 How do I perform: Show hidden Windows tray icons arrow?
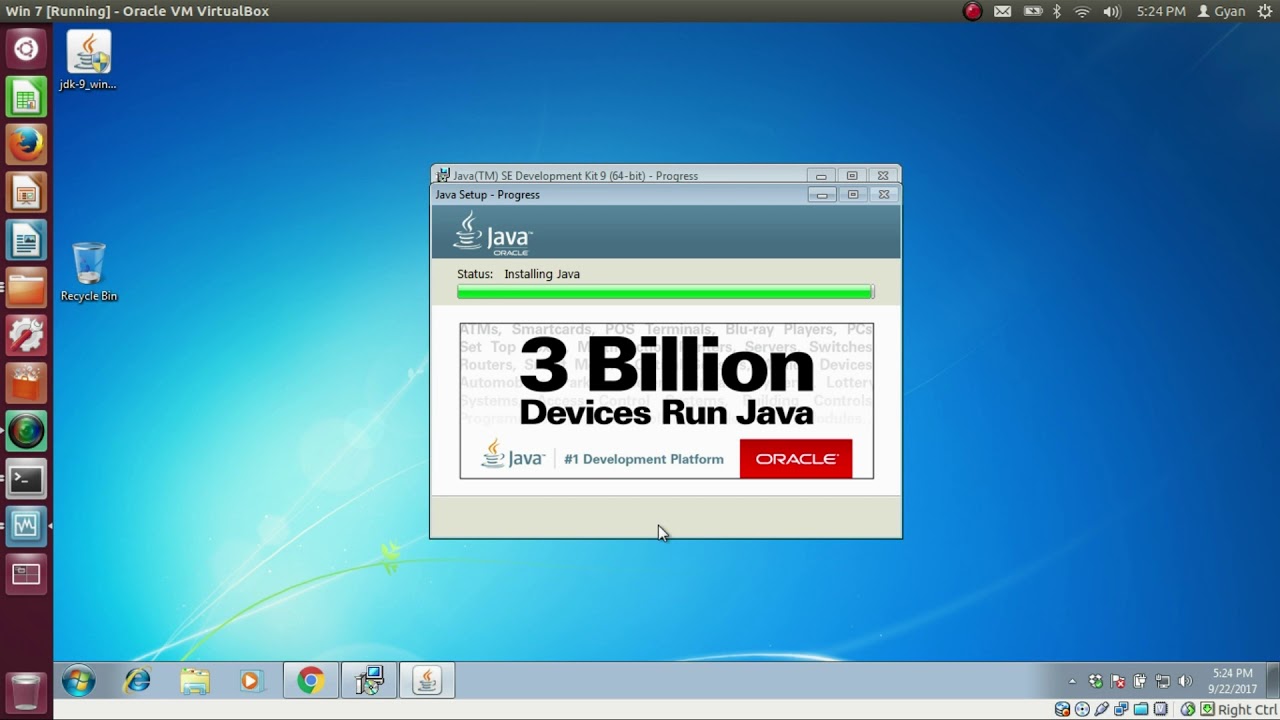[1072, 682]
